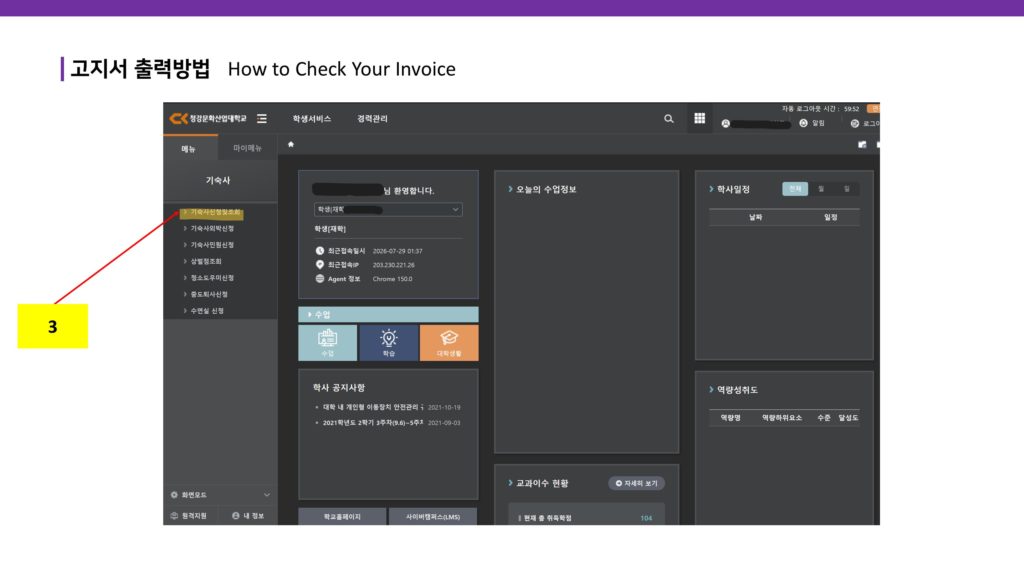Click the 로그아웃 logout icon
This screenshot has height=576, width=1024.
(x=855, y=123)
